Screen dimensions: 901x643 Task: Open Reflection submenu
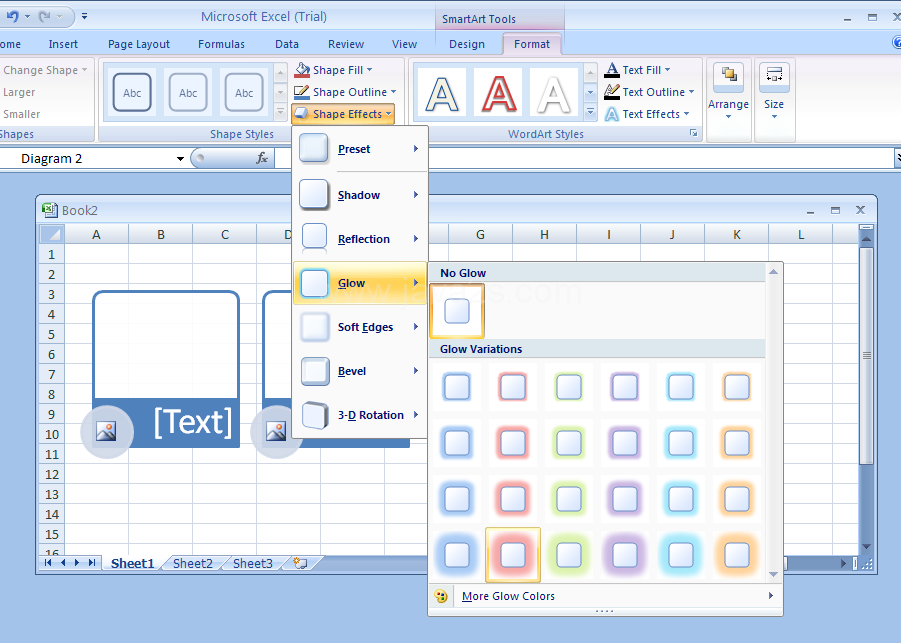pos(360,239)
